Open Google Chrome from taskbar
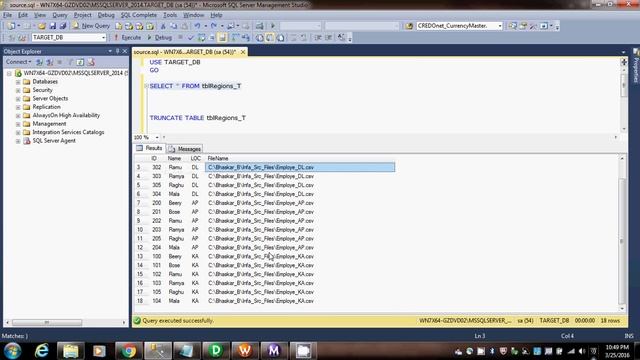The height and width of the screenshot is (360, 640). [129, 351]
